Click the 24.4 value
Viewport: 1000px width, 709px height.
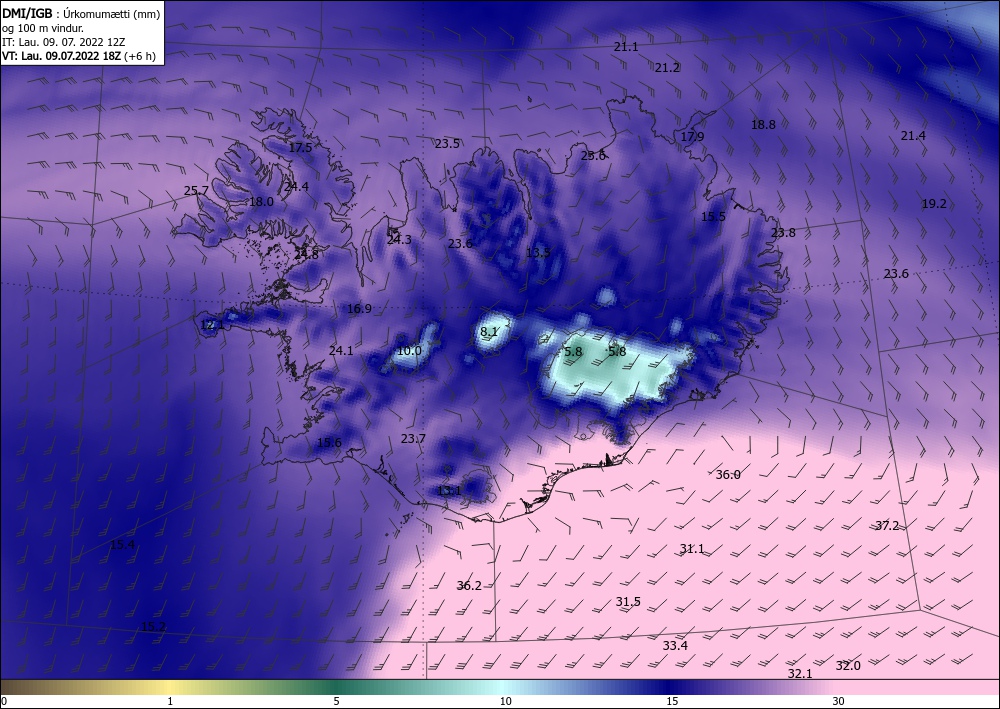[x=296, y=187]
